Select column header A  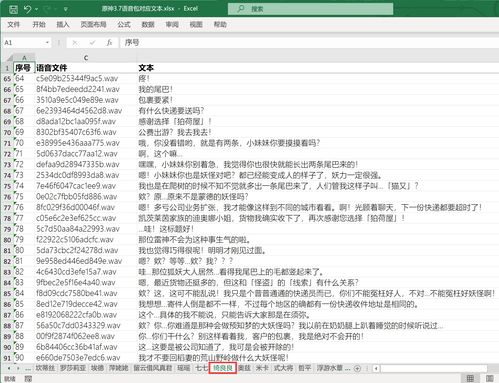coord(24,58)
